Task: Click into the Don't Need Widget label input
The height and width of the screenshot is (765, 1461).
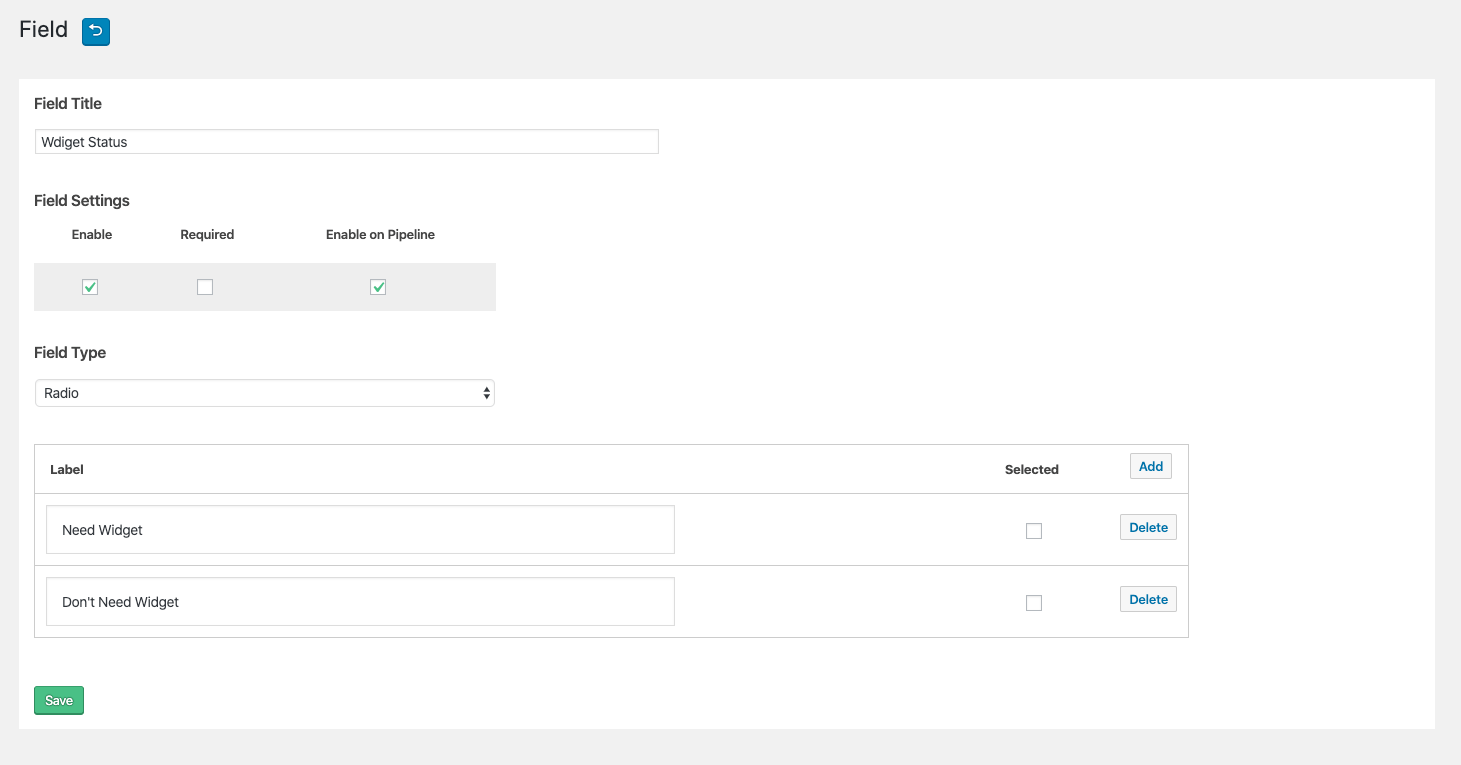Action: coord(360,601)
